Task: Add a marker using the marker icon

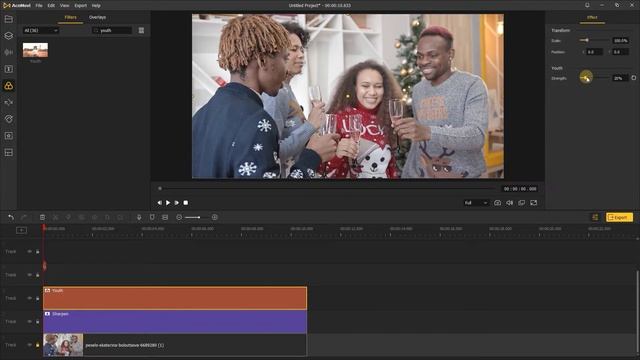Action: pyautogui.click(x=152, y=217)
